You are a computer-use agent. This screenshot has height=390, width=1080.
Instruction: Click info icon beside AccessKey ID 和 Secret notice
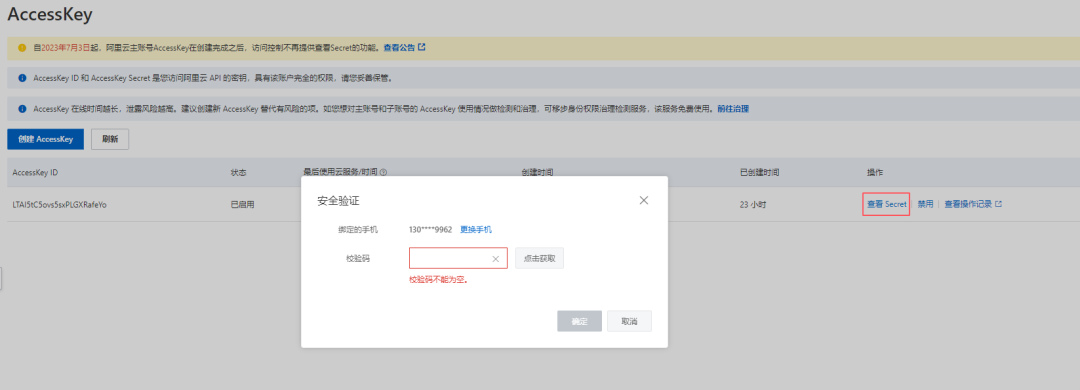click(x=22, y=78)
